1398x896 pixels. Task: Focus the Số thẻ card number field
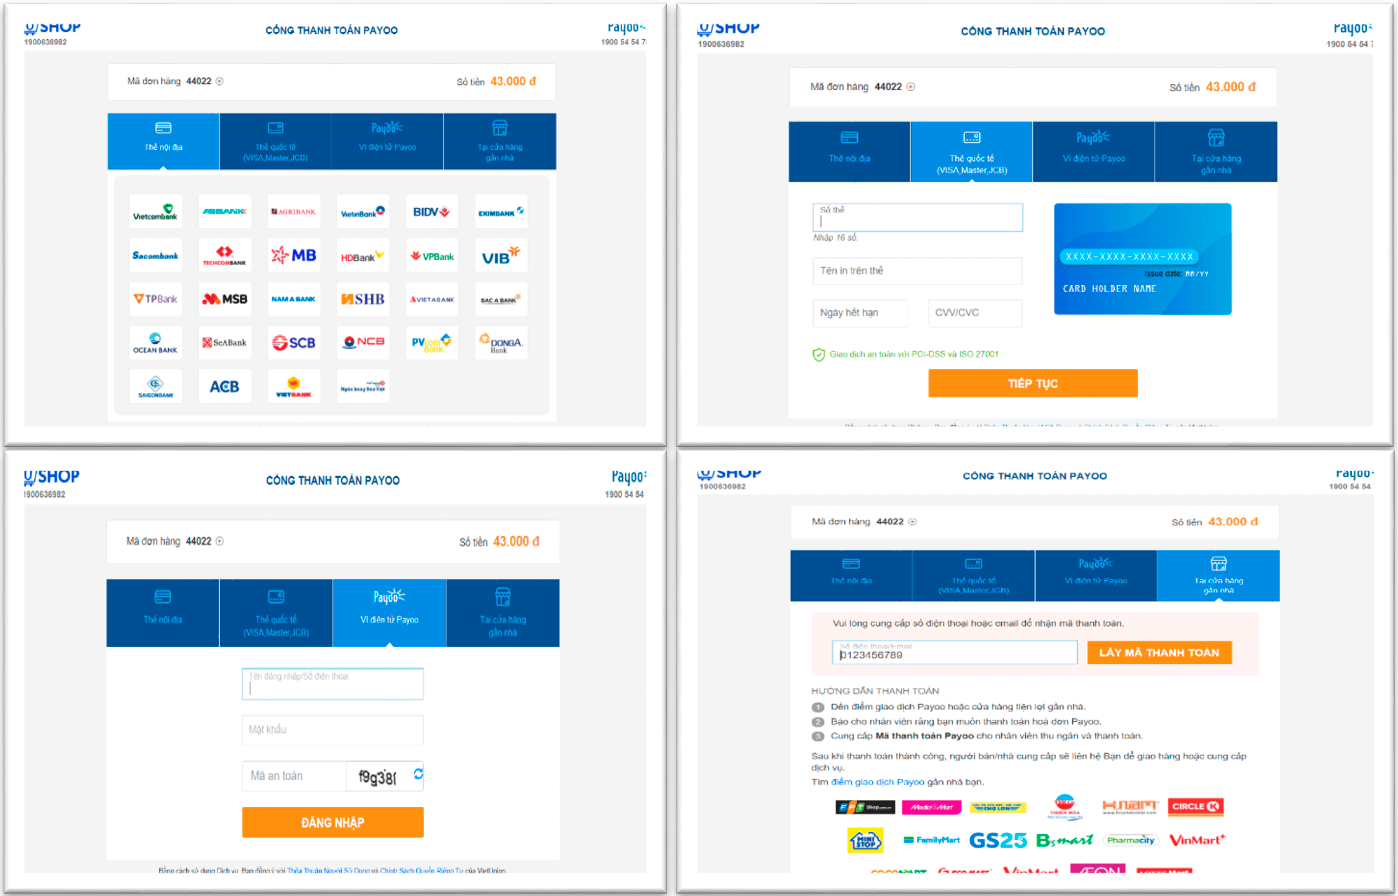pos(918,218)
